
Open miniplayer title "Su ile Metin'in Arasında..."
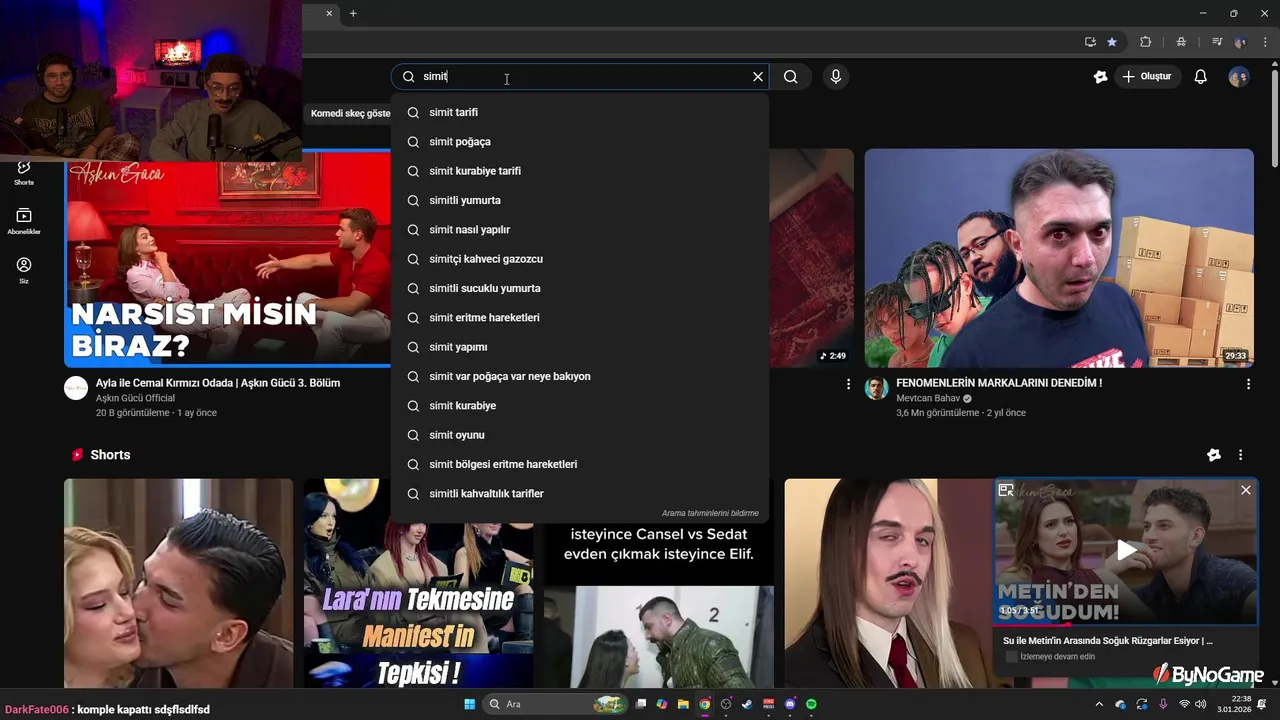point(1108,641)
